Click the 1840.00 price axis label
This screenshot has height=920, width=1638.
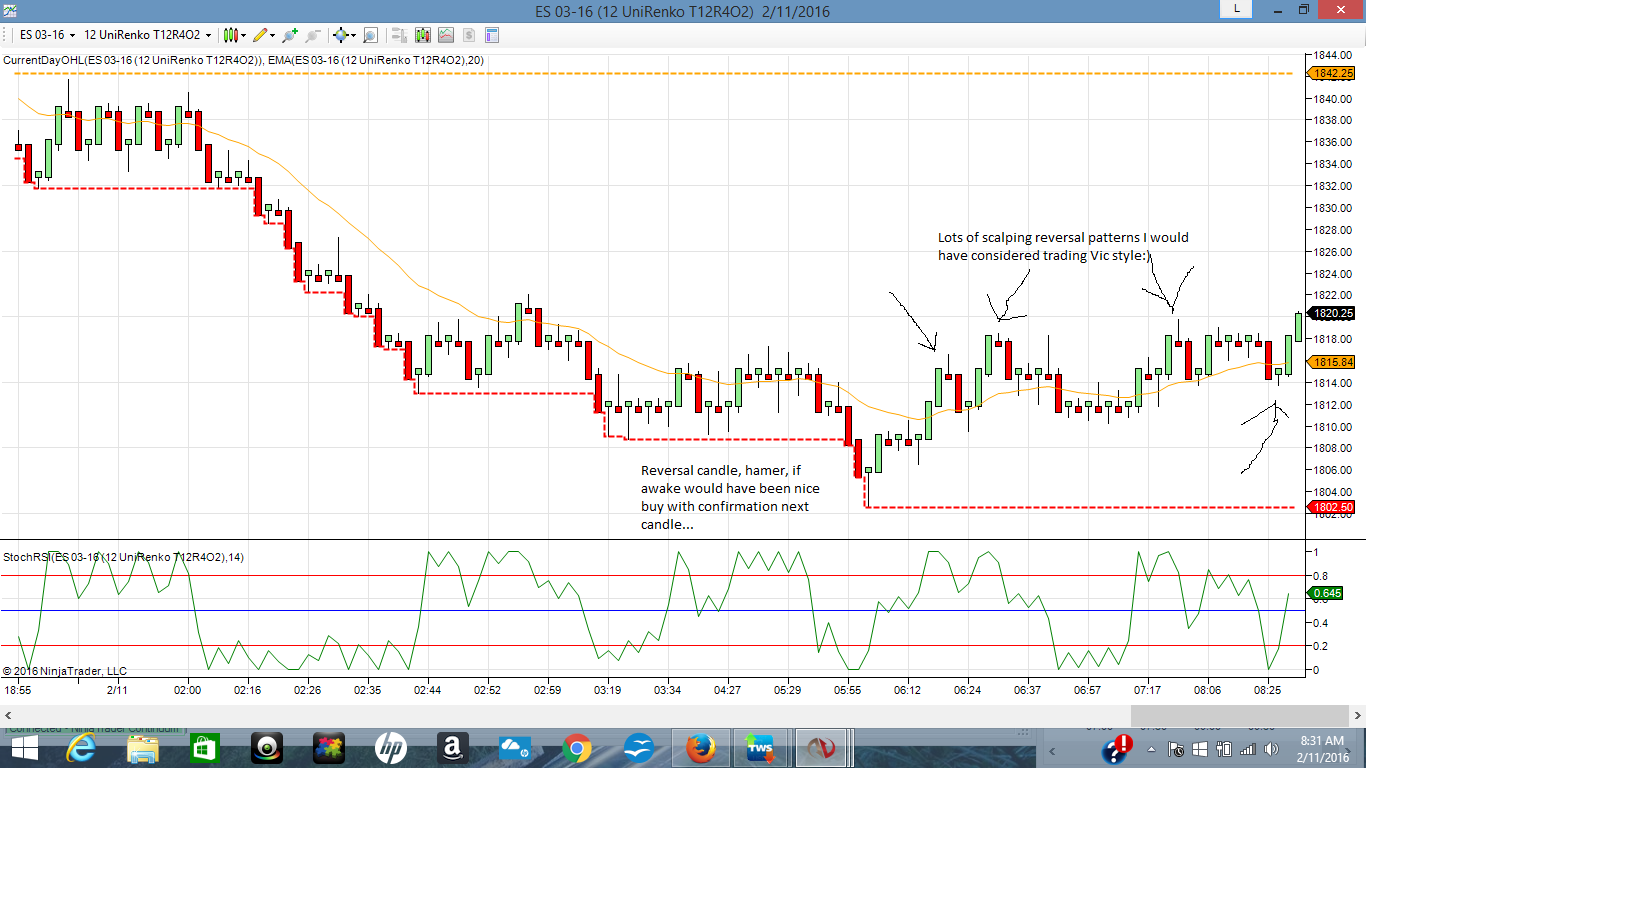[x=1332, y=99]
